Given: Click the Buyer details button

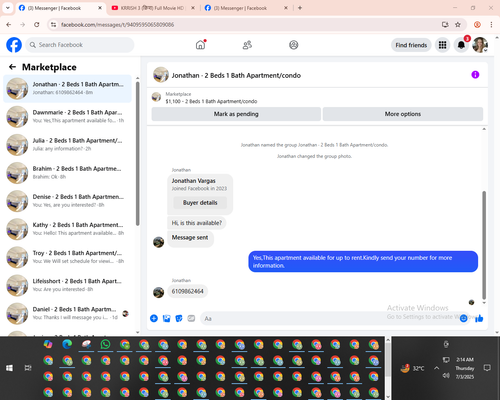Looking at the screenshot, I should pyautogui.click(x=200, y=203).
